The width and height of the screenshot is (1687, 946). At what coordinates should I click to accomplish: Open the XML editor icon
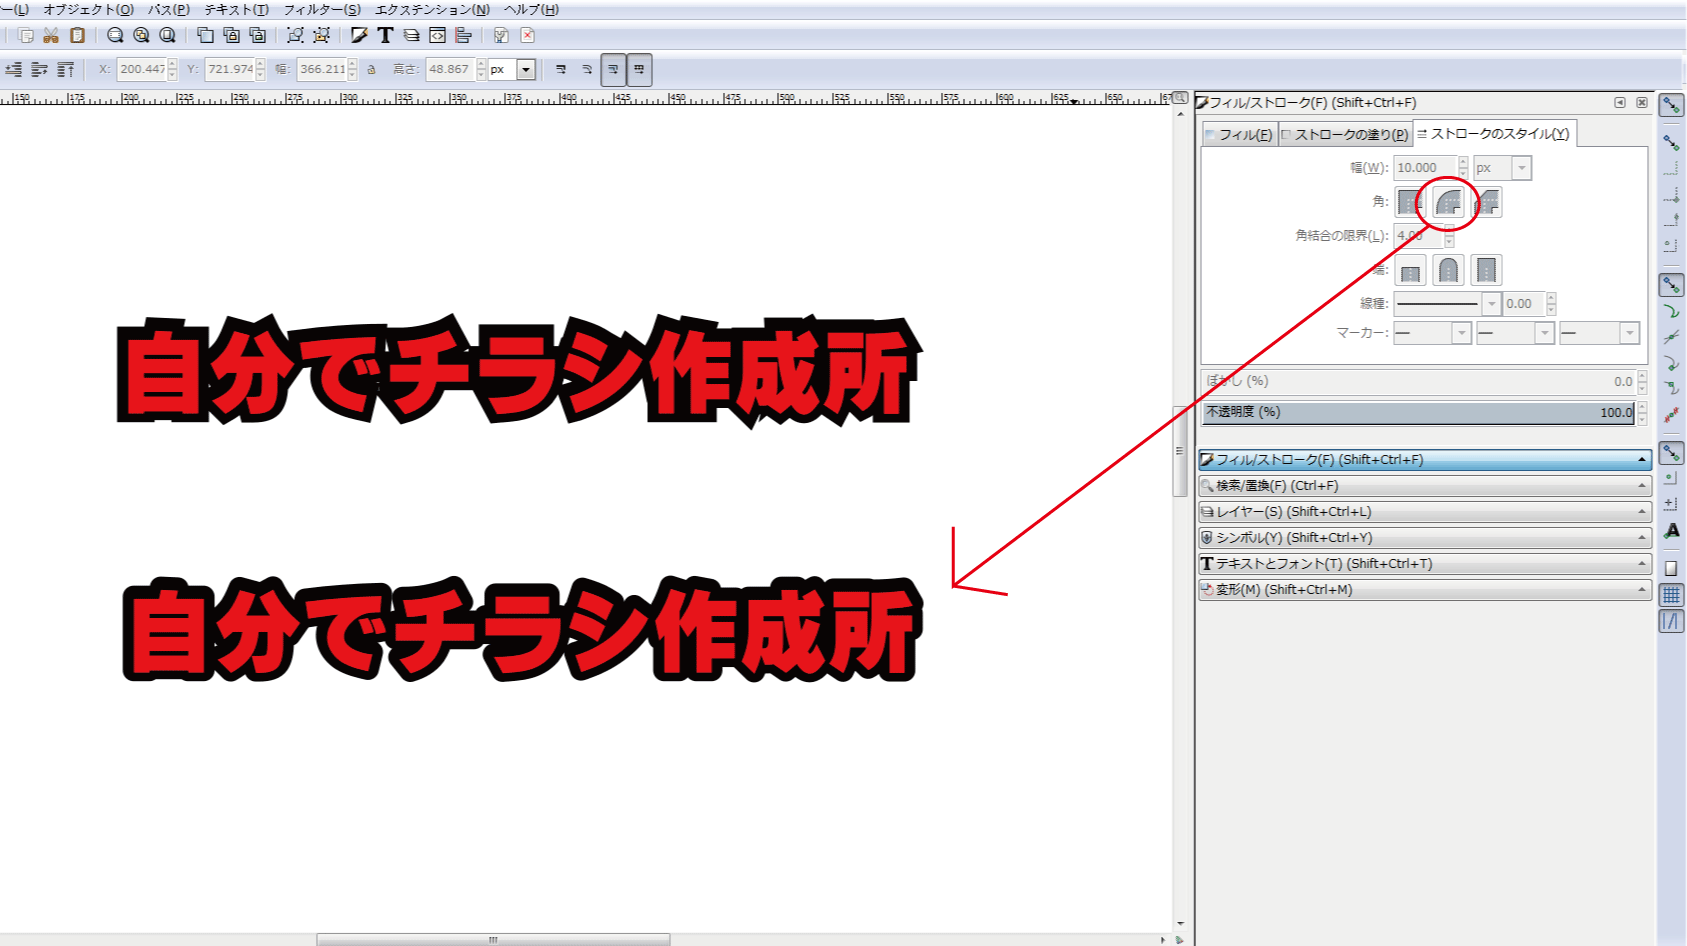437,35
